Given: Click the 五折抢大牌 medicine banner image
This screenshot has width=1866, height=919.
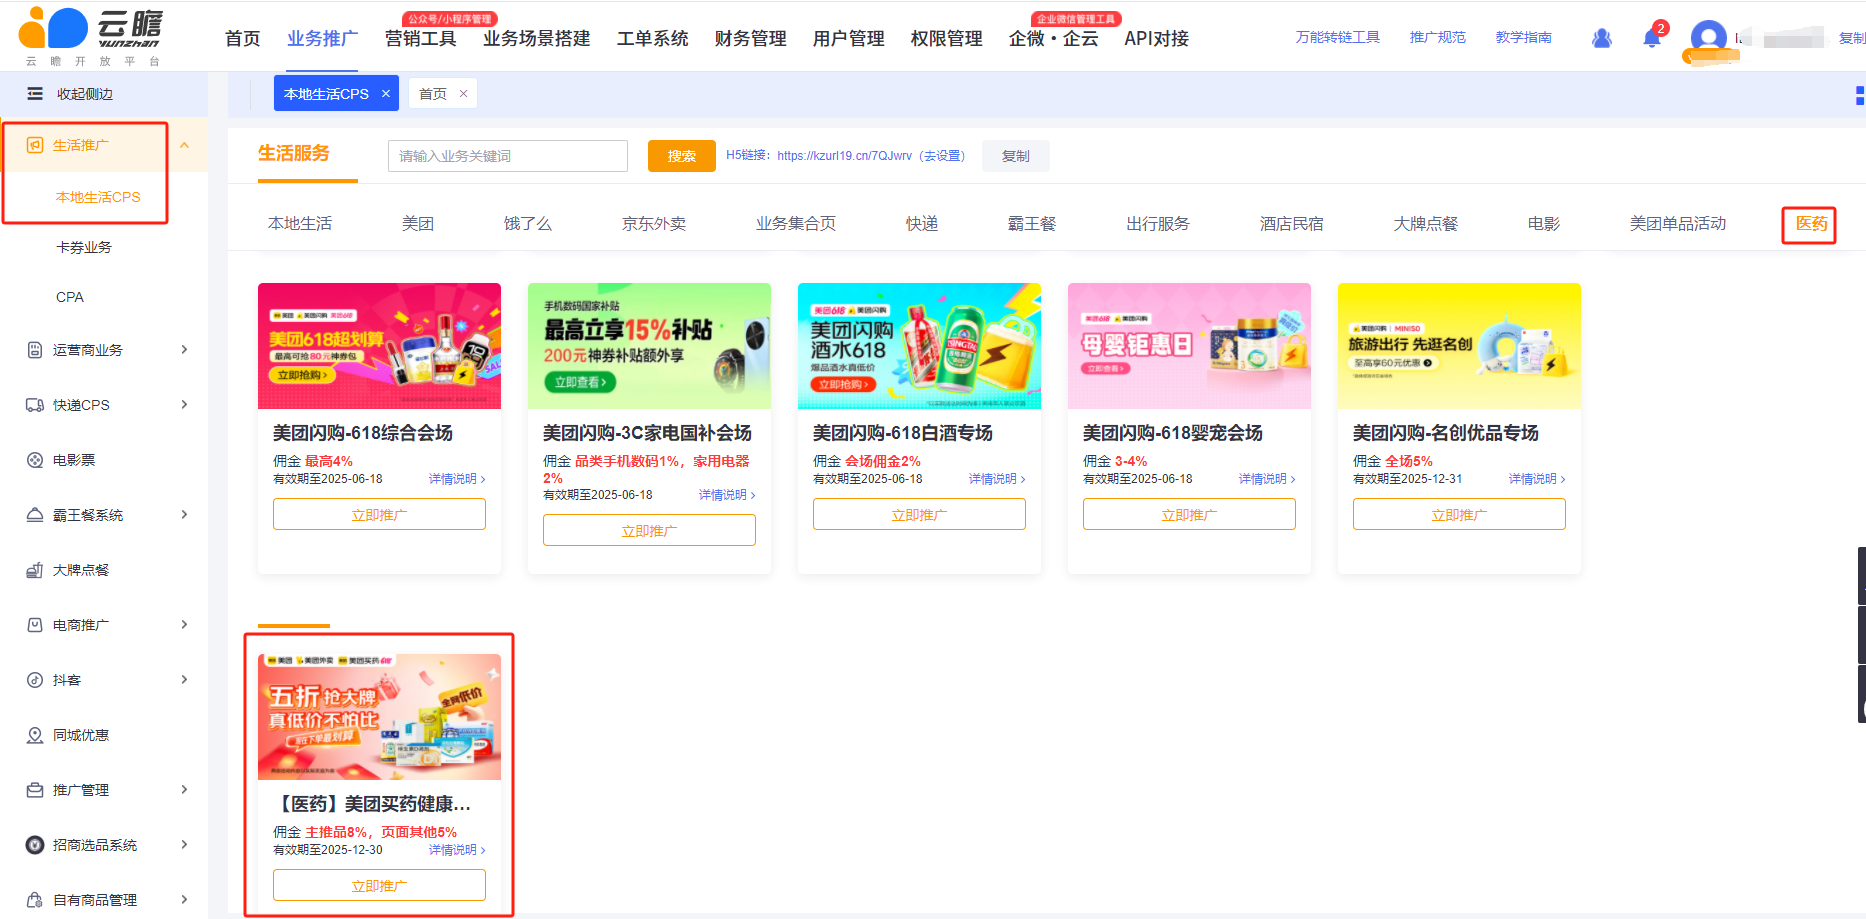Looking at the screenshot, I should tap(379, 717).
